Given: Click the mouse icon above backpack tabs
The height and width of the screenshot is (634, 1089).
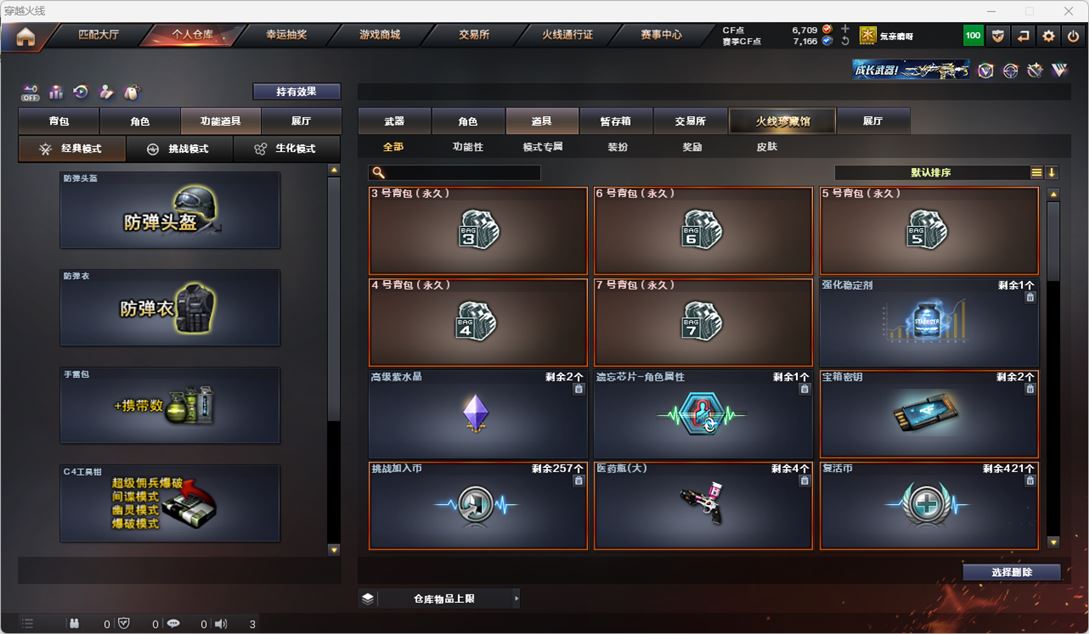Looking at the screenshot, I should (x=131, y=92).
